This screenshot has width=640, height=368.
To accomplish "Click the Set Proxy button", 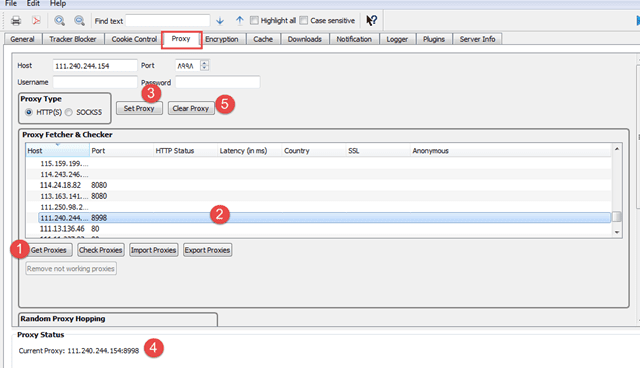I will pyautogui.click(x=139, y=109).
